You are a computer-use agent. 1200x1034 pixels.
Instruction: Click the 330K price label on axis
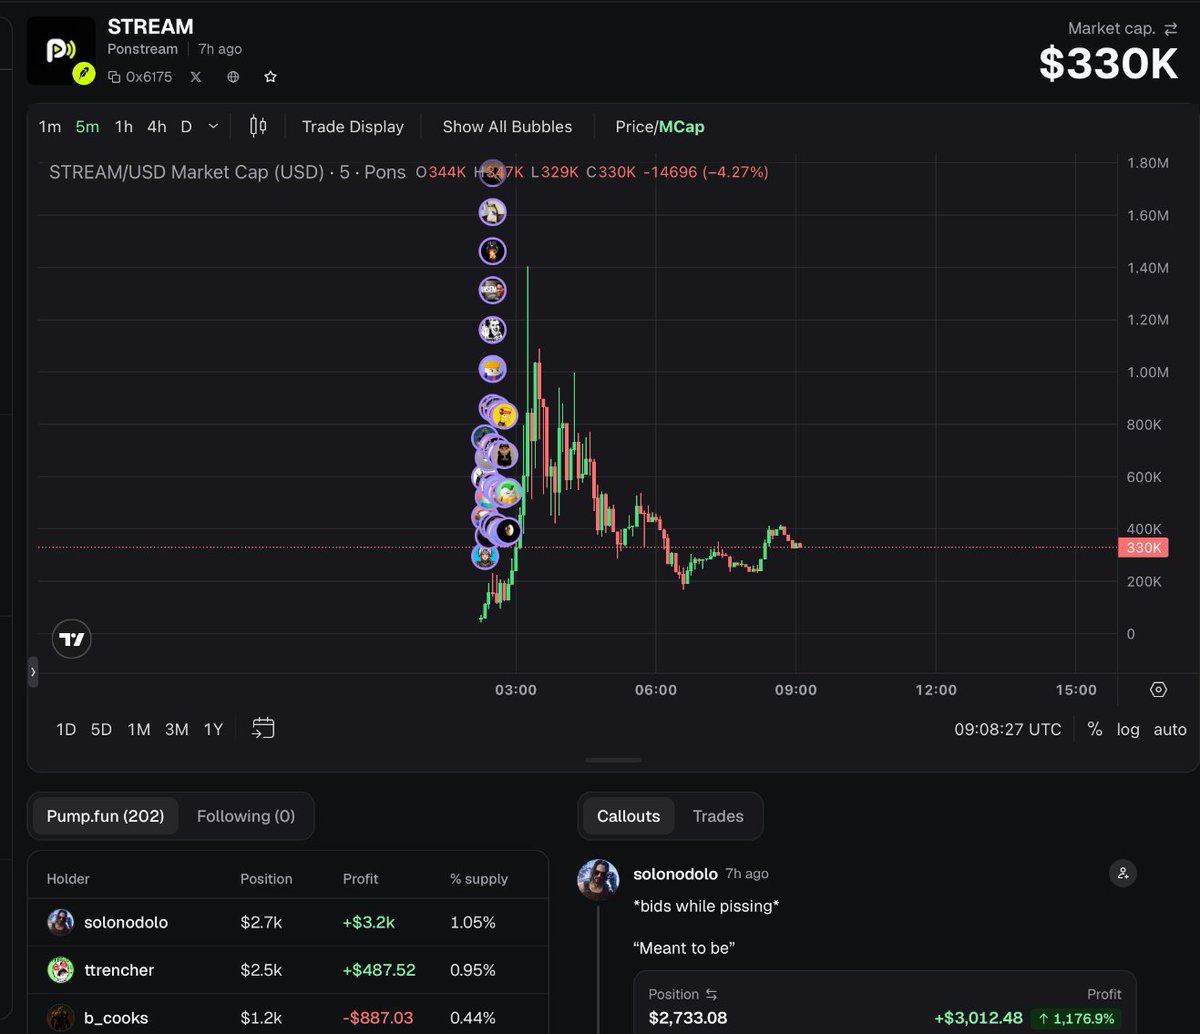click(x=1143, y=547)
